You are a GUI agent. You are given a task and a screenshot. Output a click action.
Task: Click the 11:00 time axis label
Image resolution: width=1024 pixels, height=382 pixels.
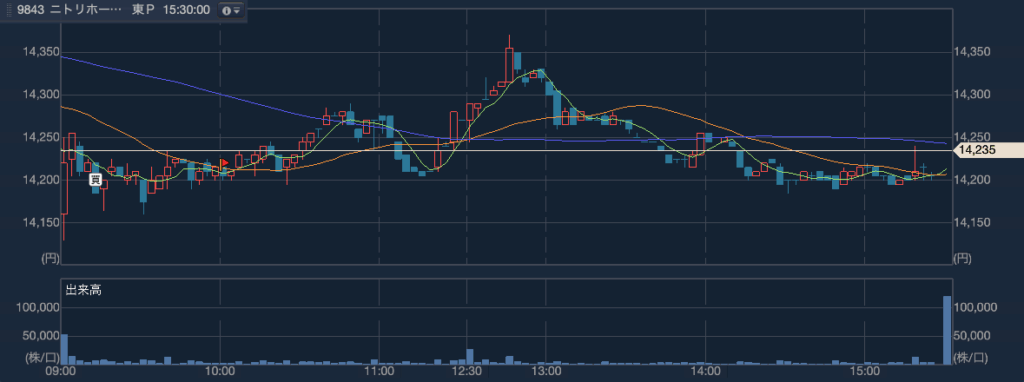click(x=379, y=372)
